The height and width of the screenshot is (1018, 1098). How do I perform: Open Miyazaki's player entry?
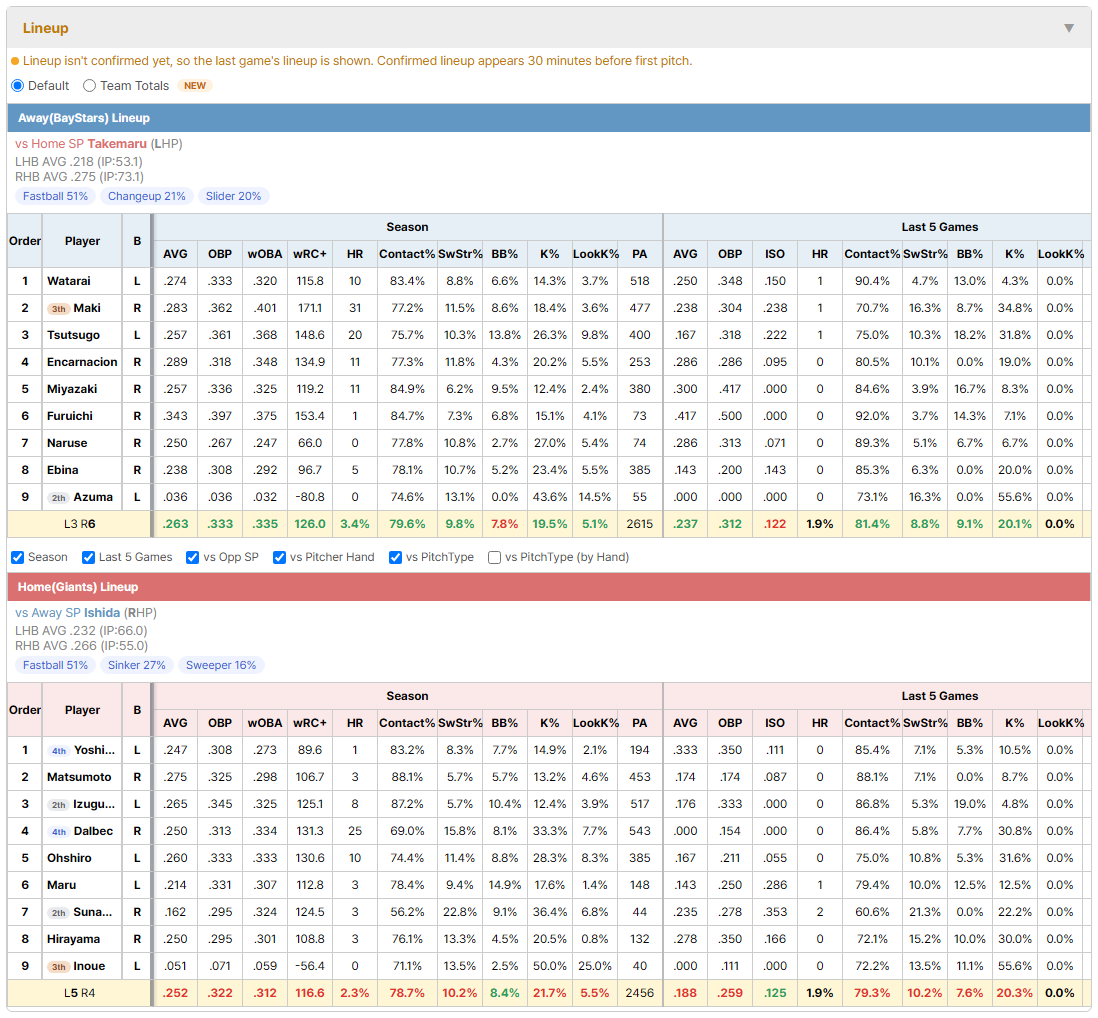(x=72, y=389)
